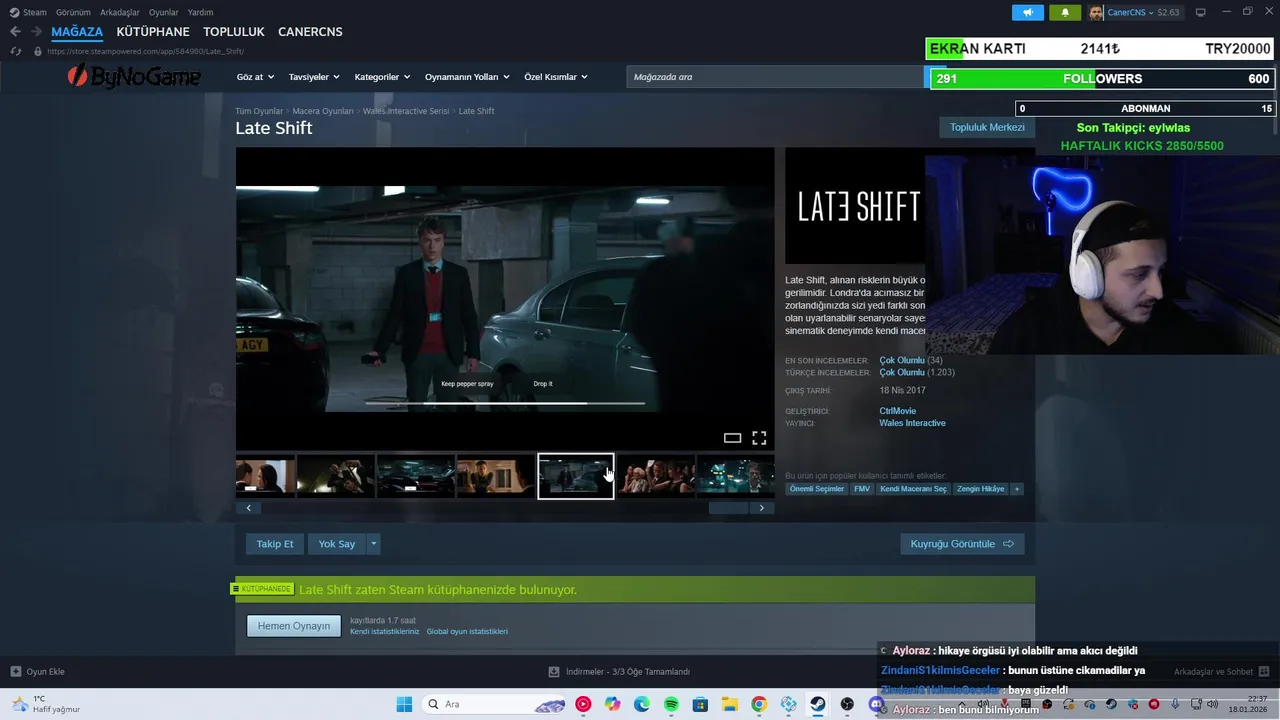This screenshot has width=1280, height=720.
Task: Open Microsoft Store from the taskbar
Action: 700,704
